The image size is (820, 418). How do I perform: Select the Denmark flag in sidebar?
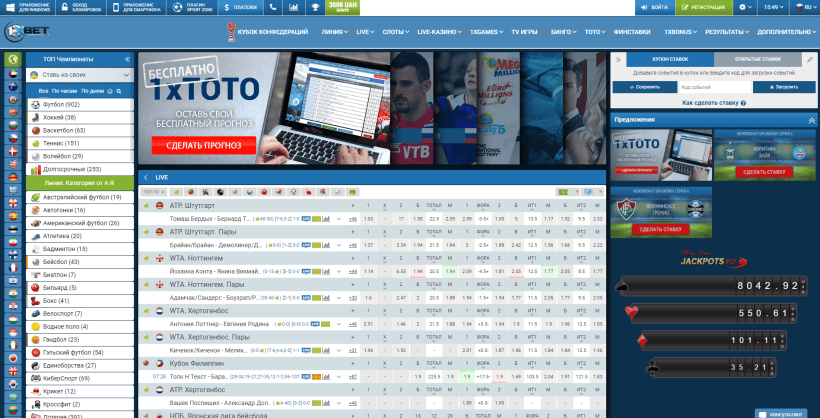pyautogui.click(x=12, y=151)
